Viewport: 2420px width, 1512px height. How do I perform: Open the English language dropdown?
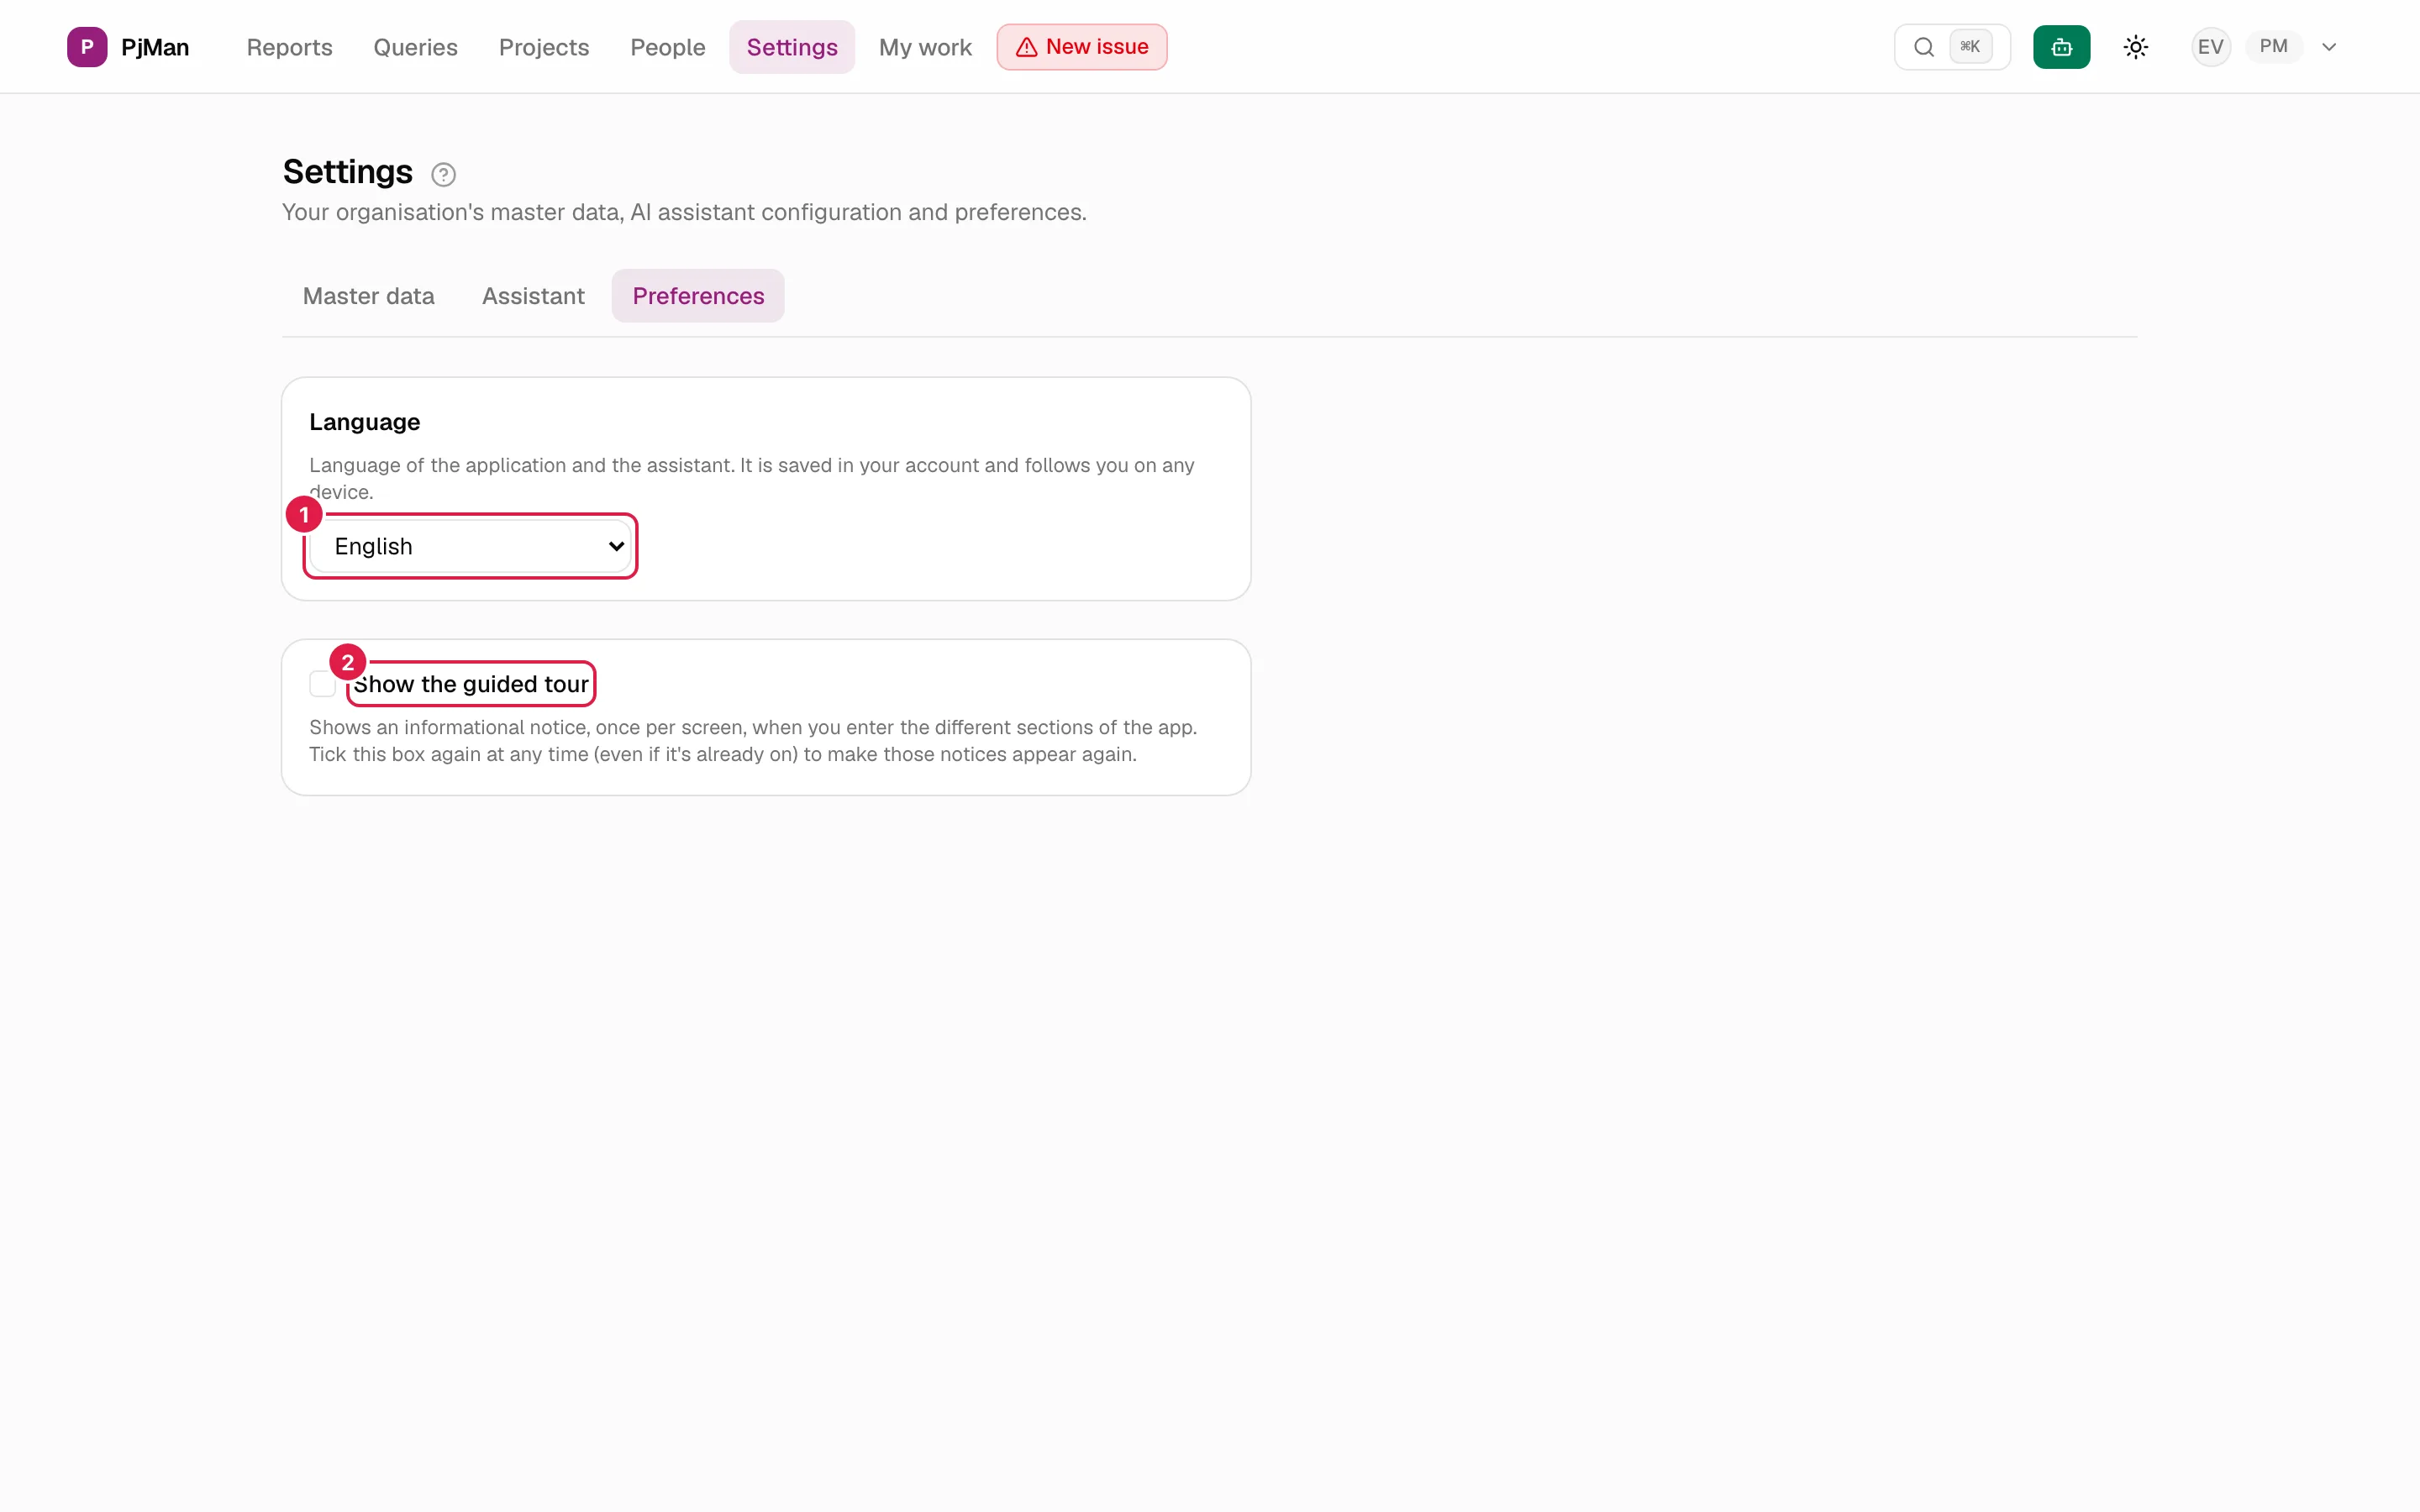pyautogui.click(x=470, y=546)
